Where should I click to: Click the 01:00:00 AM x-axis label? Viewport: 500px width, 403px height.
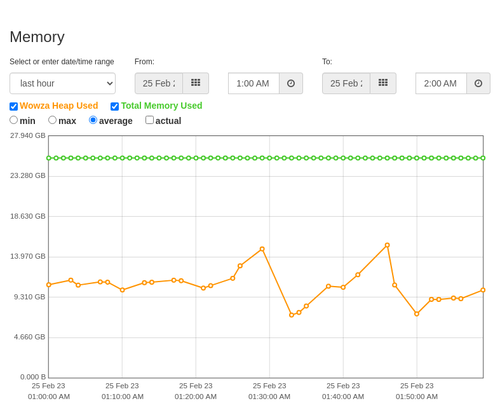coord(49,396)
